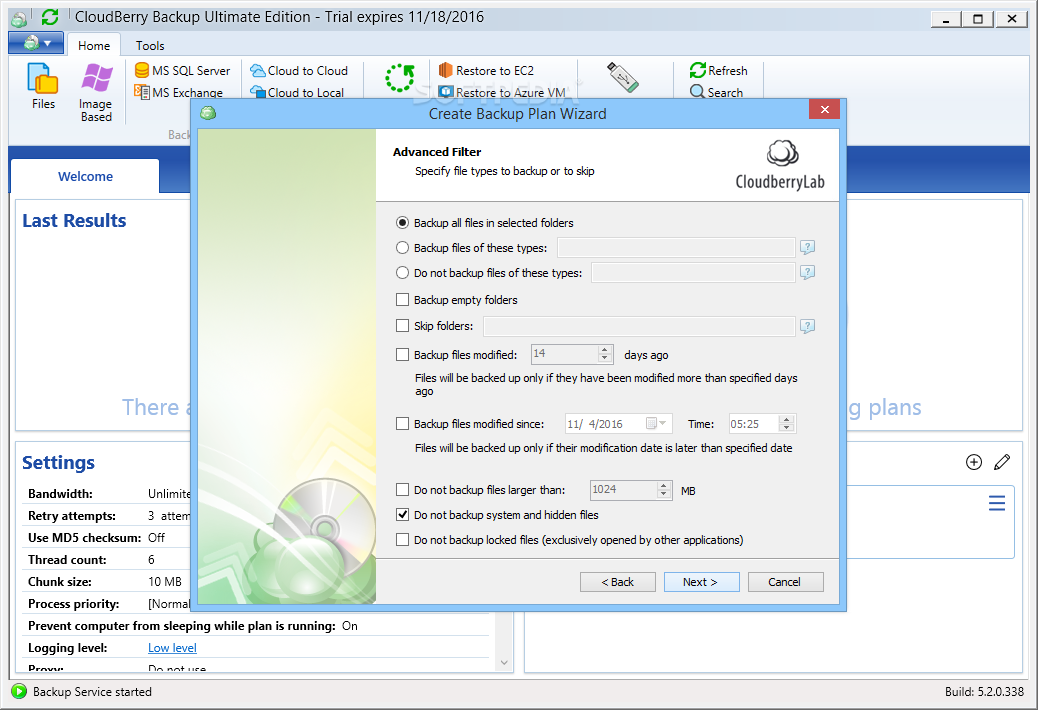Click the pencil edit icon
This screenshot has height=710, width=1038.
[1002, 462]
